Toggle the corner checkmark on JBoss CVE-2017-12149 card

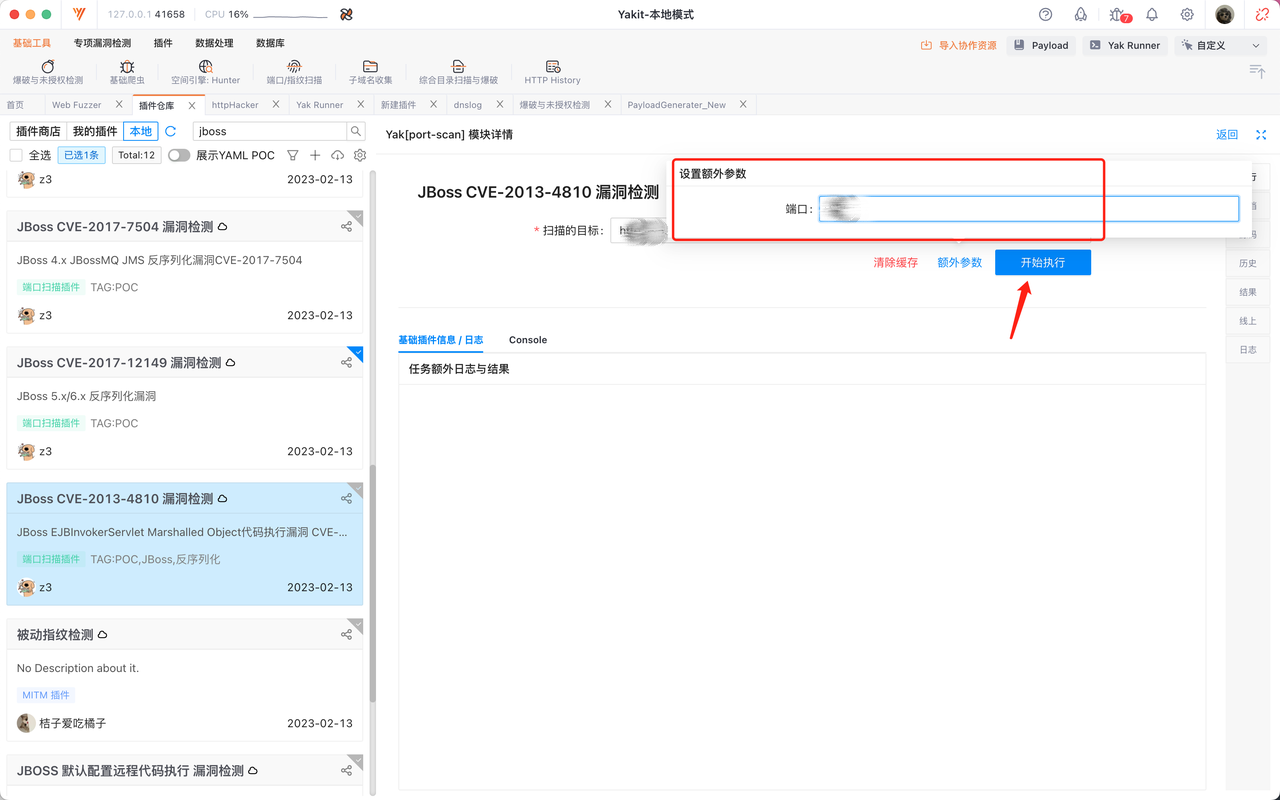pyautogui.click(x=356, y=354)
